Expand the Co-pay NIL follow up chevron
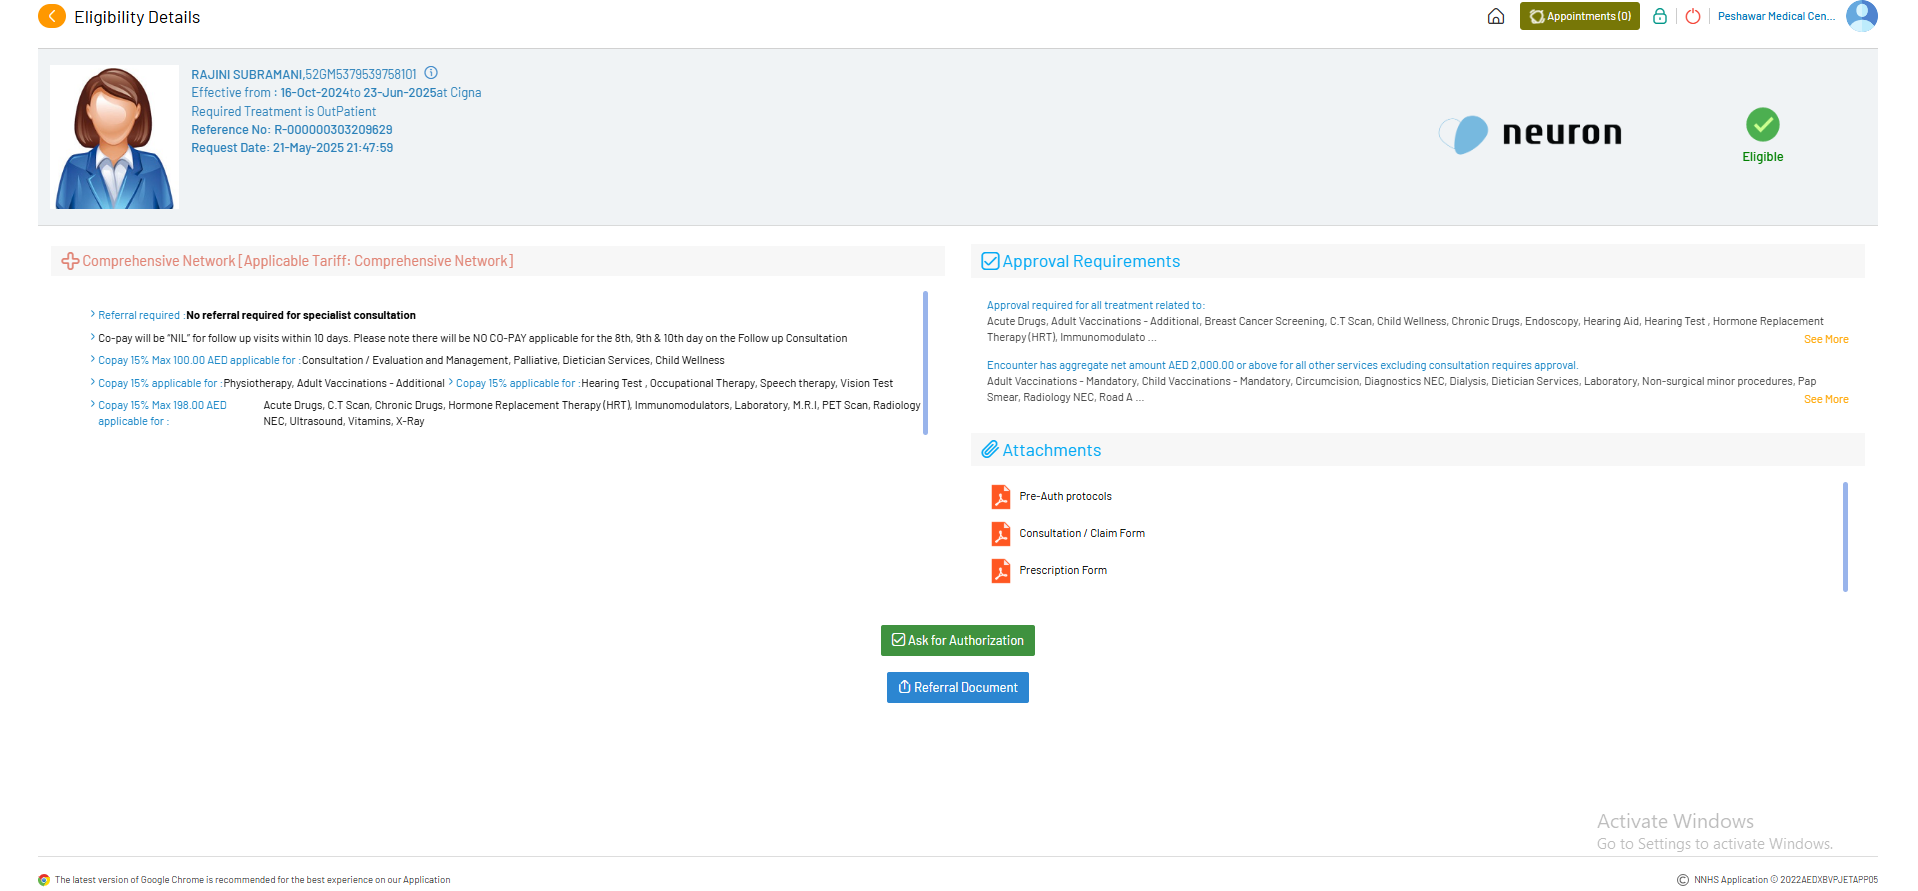1918x891 pixels. click(x=93, y=337)
